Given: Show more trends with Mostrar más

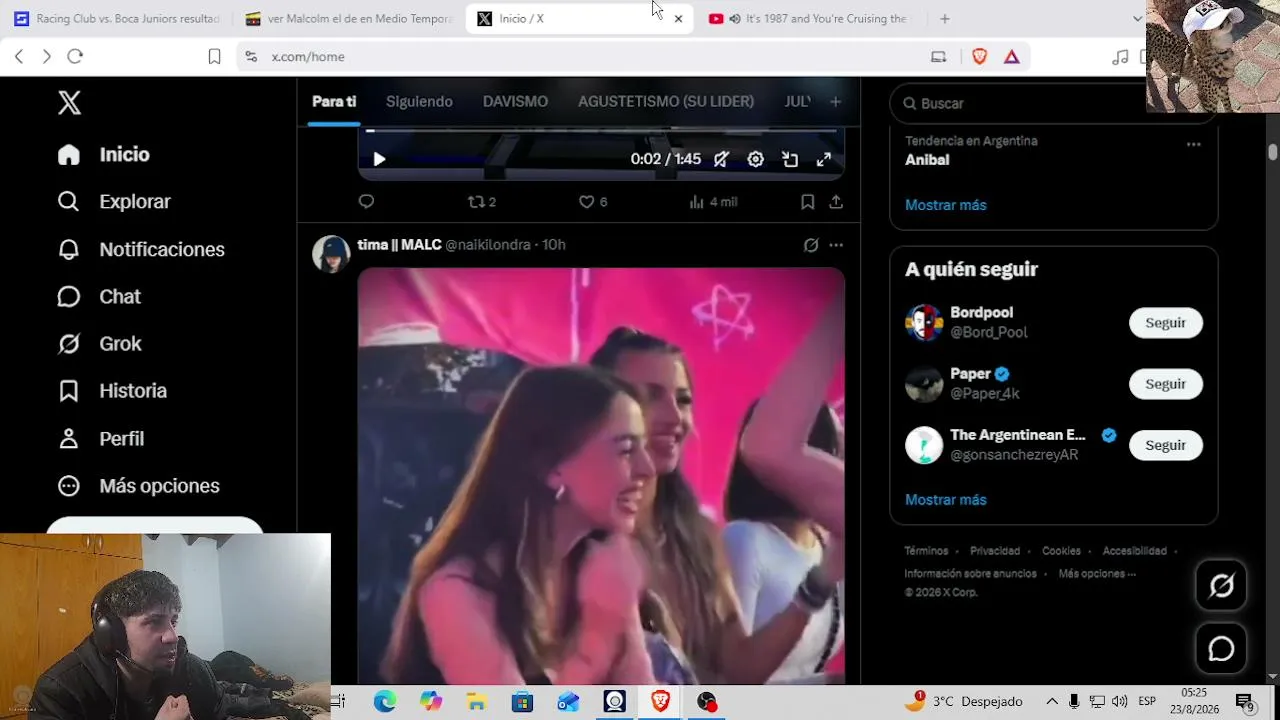Looking at the screenshot, I should [x=946, y=205].
